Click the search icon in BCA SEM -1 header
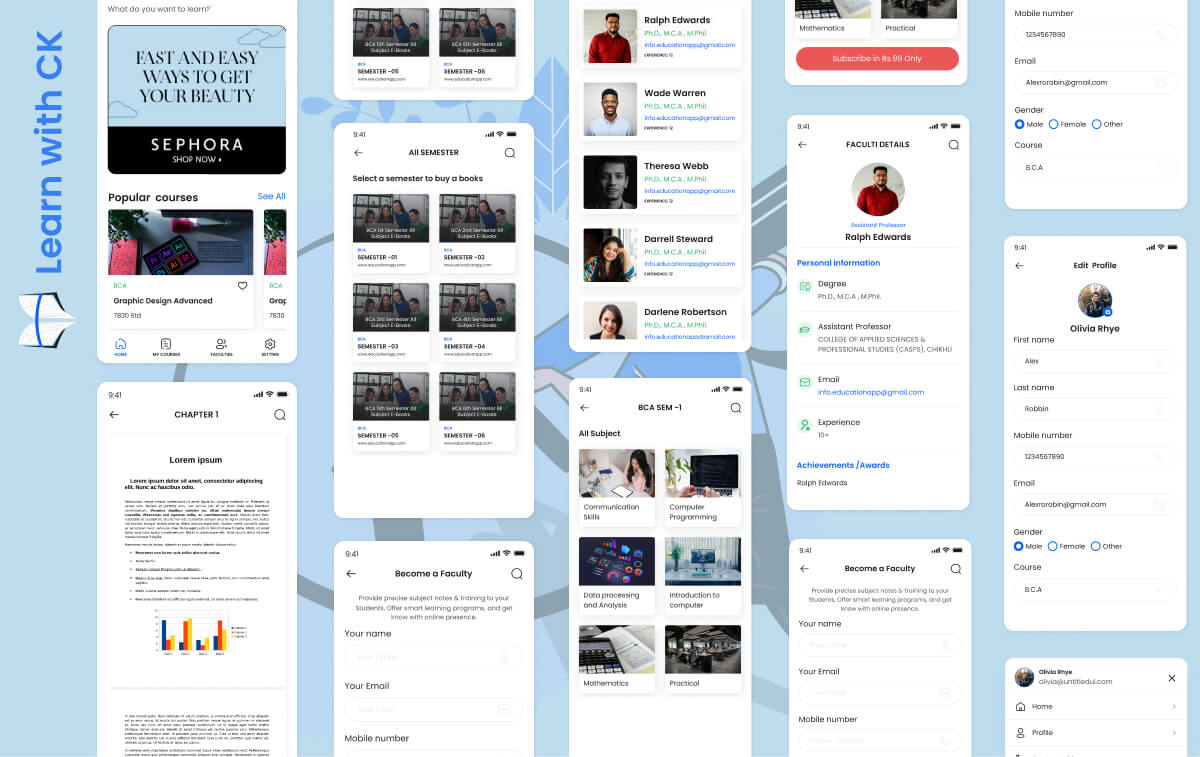 (735, 408)
